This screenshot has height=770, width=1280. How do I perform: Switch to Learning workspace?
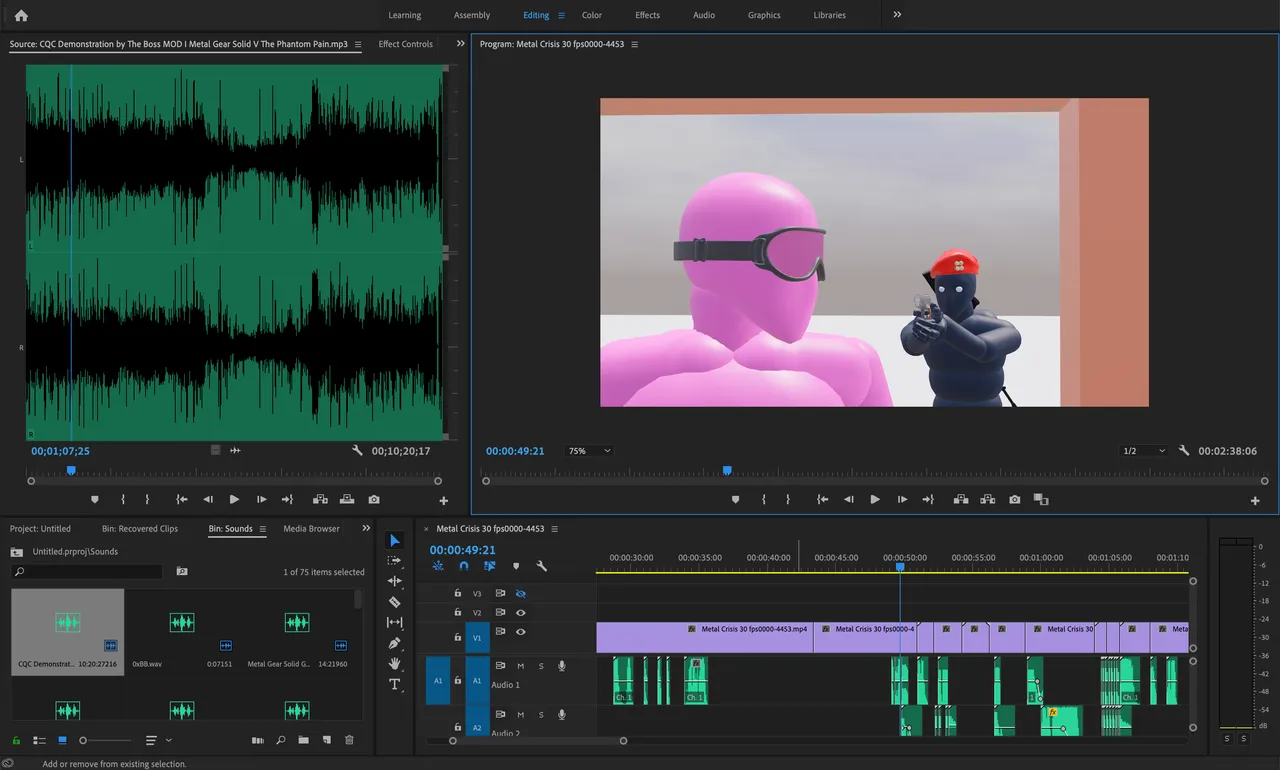(405, 15)
